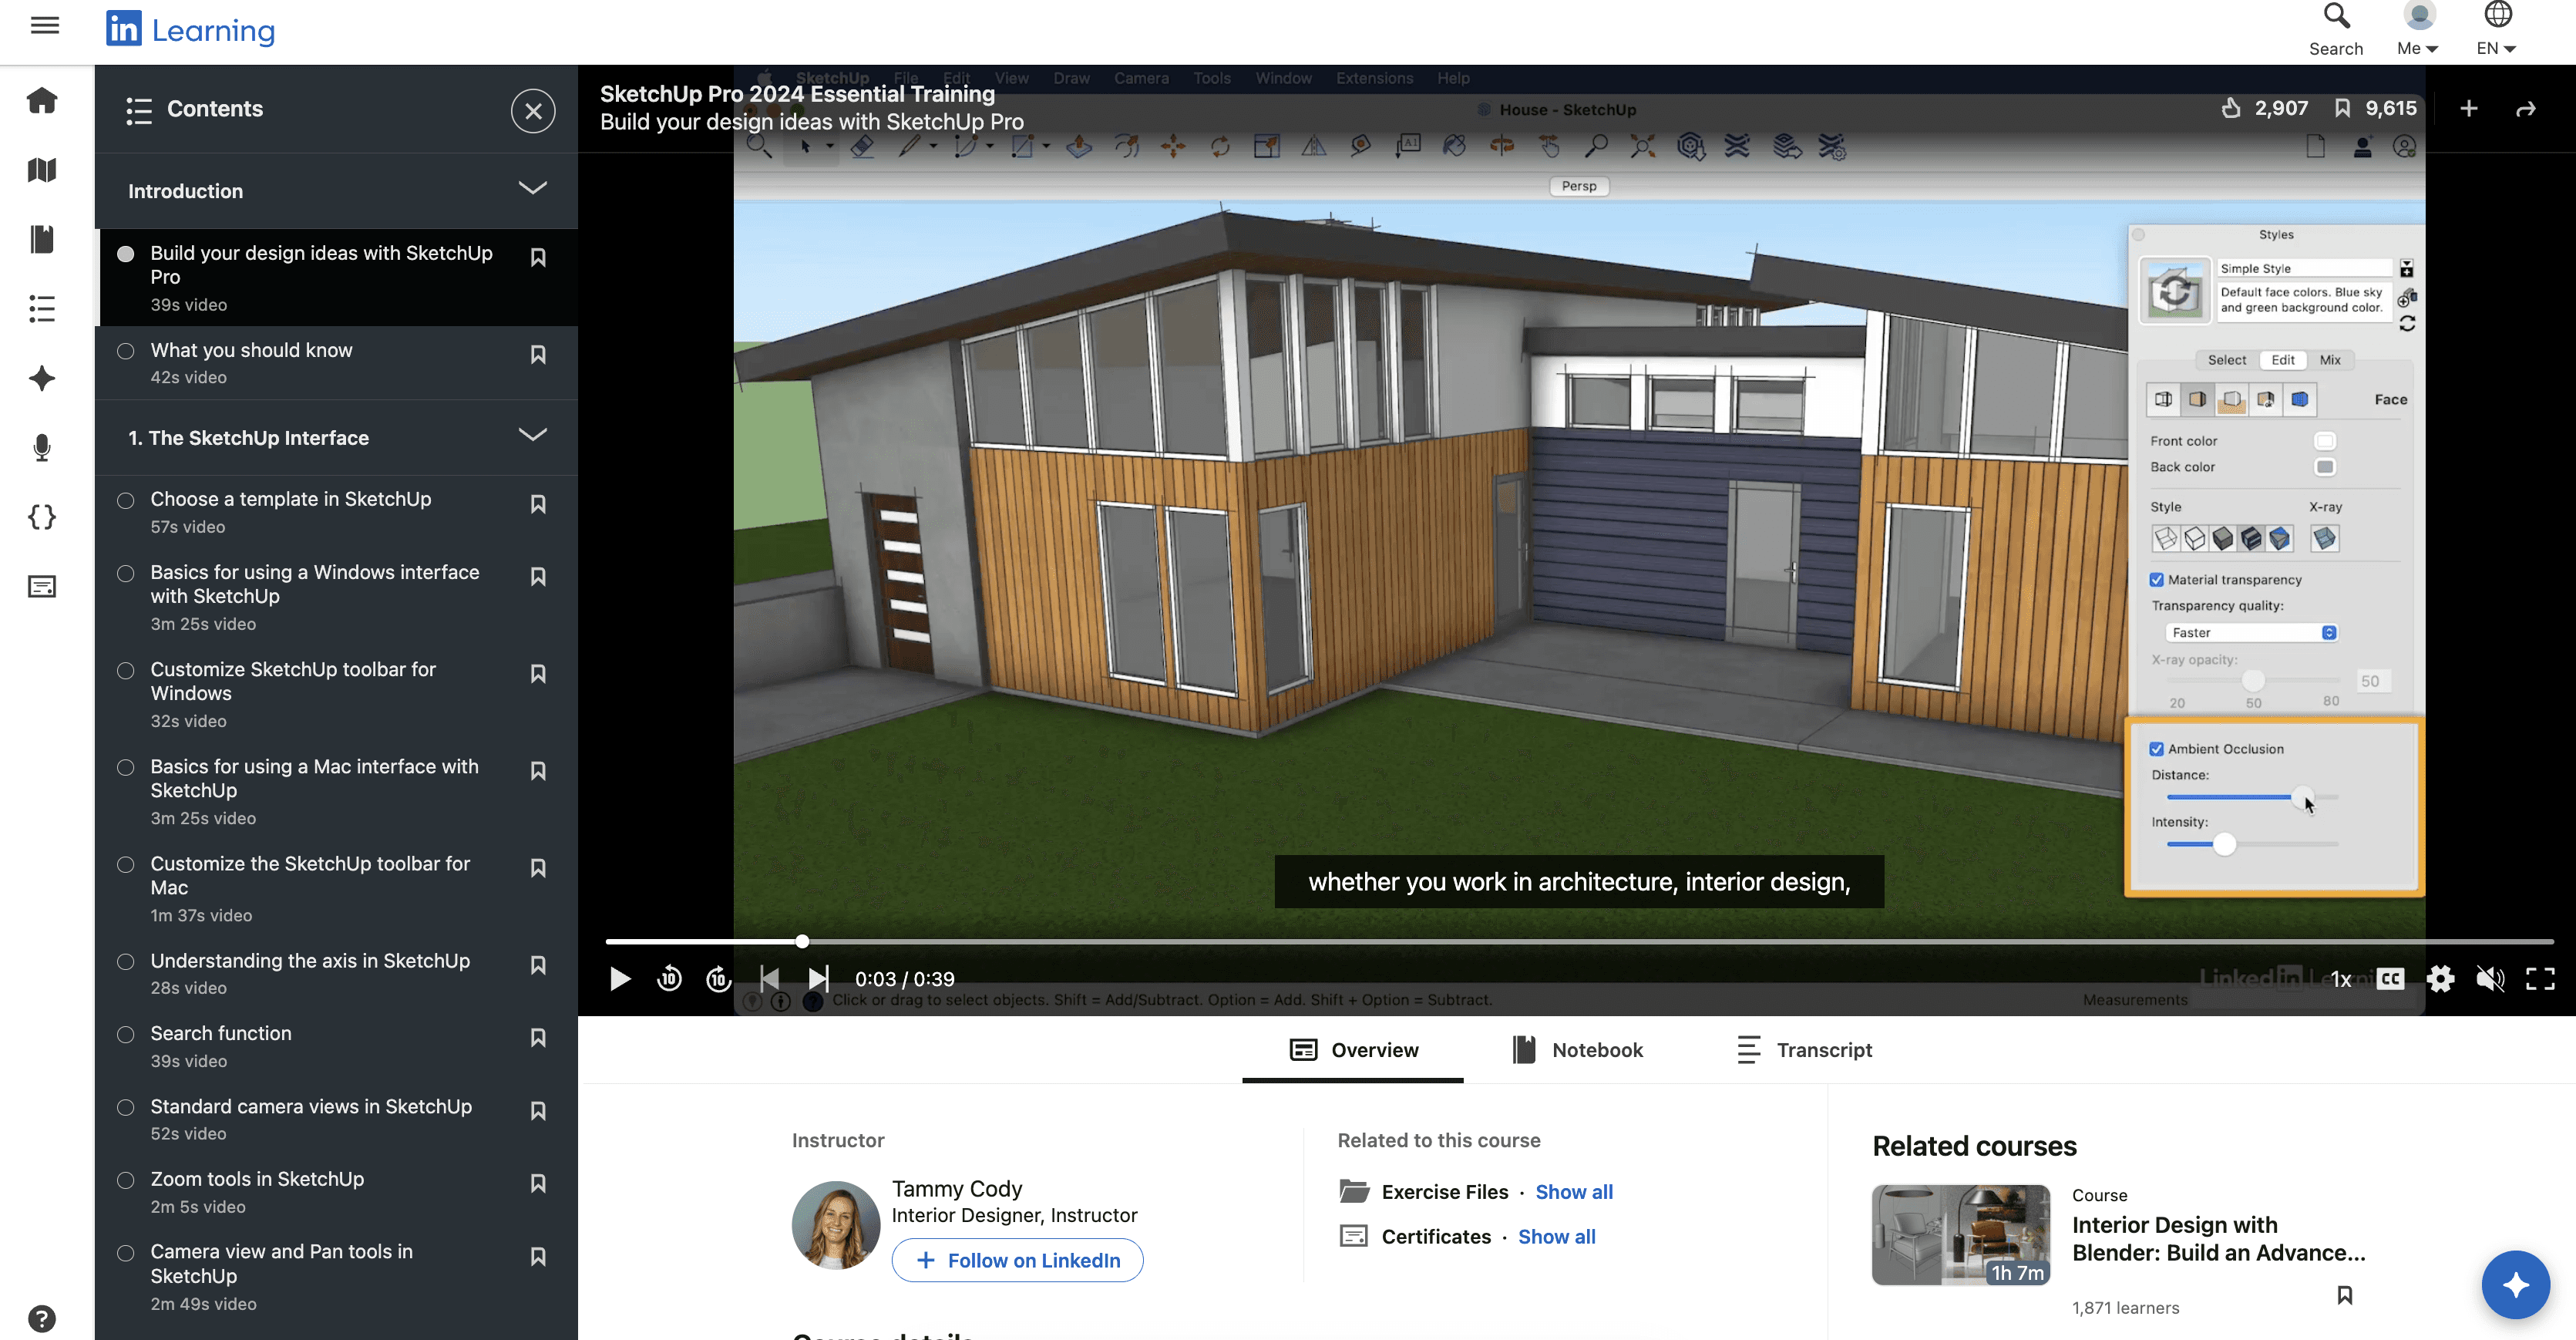The height and width of the screenshot is (1340, 2576).
Task: Click Tammy Cody's instructor photo
Action: click(x=835, y=1225)
